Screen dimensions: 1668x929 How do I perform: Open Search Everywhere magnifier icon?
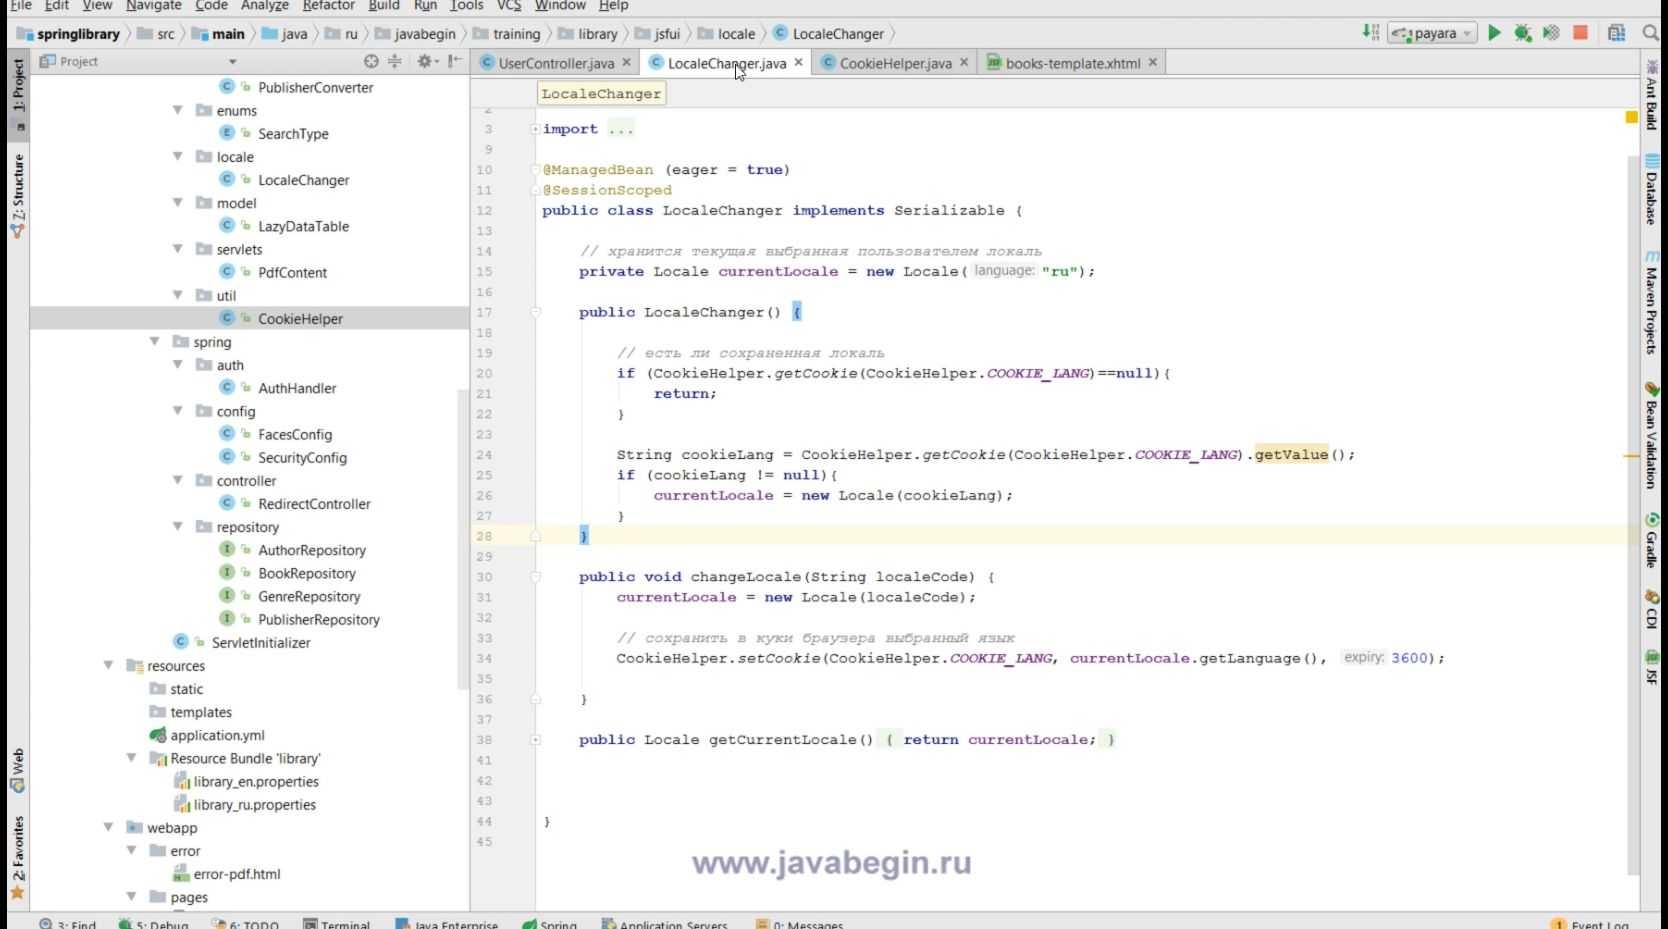[1651, 33]
